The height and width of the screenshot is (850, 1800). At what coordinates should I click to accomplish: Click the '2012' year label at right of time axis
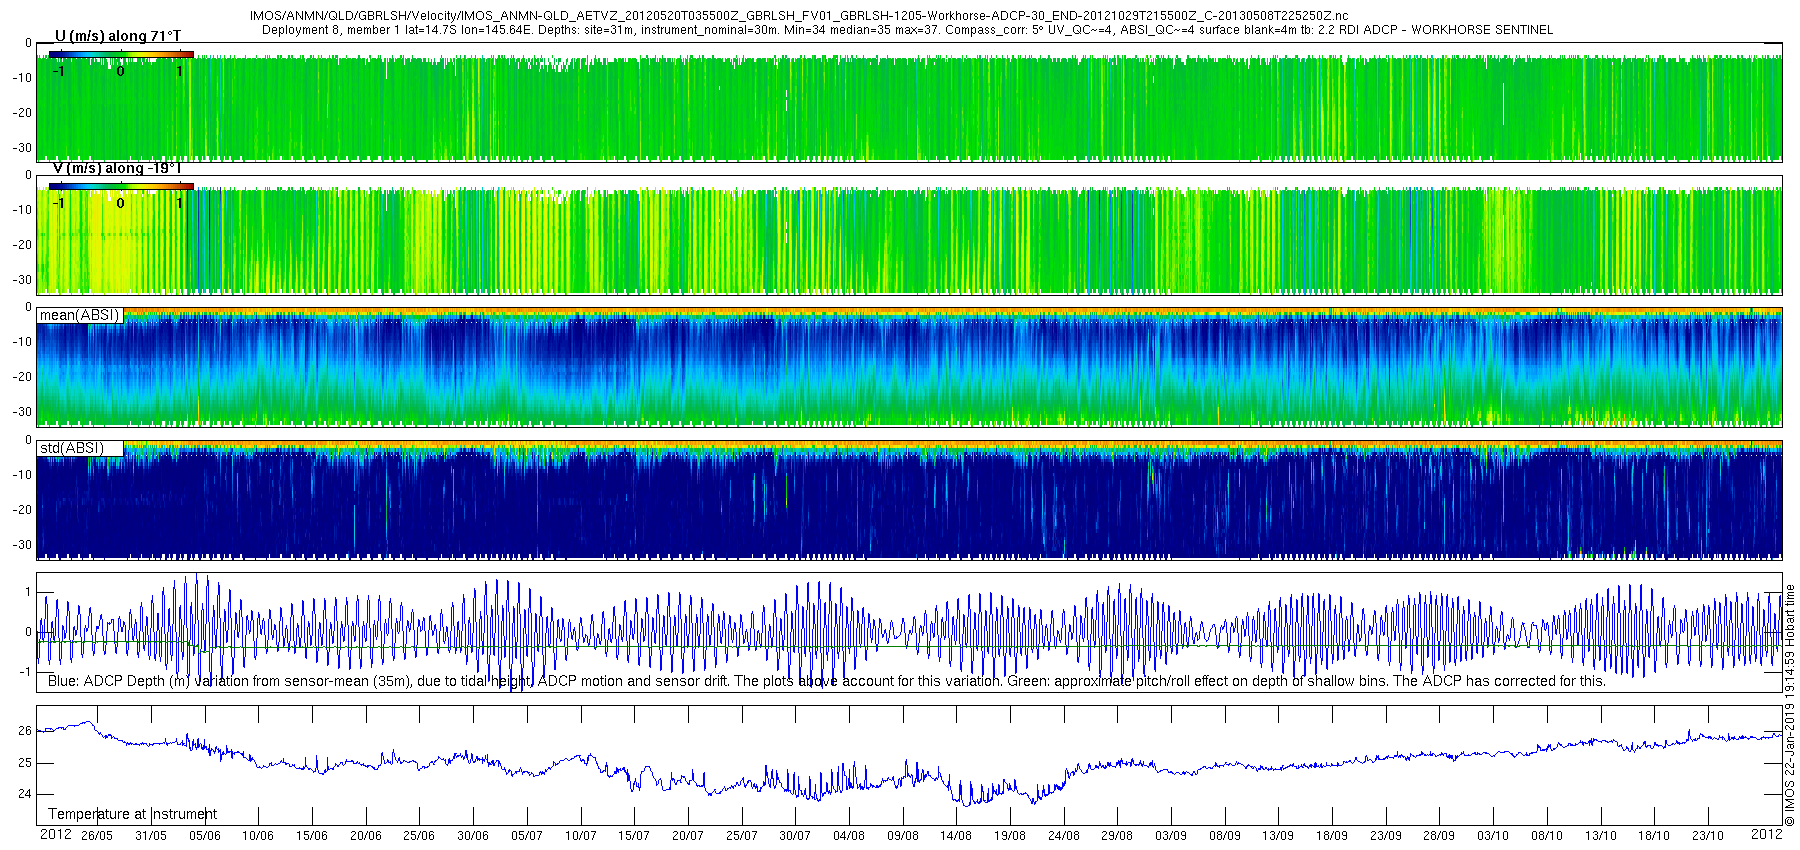point(1766,834)
